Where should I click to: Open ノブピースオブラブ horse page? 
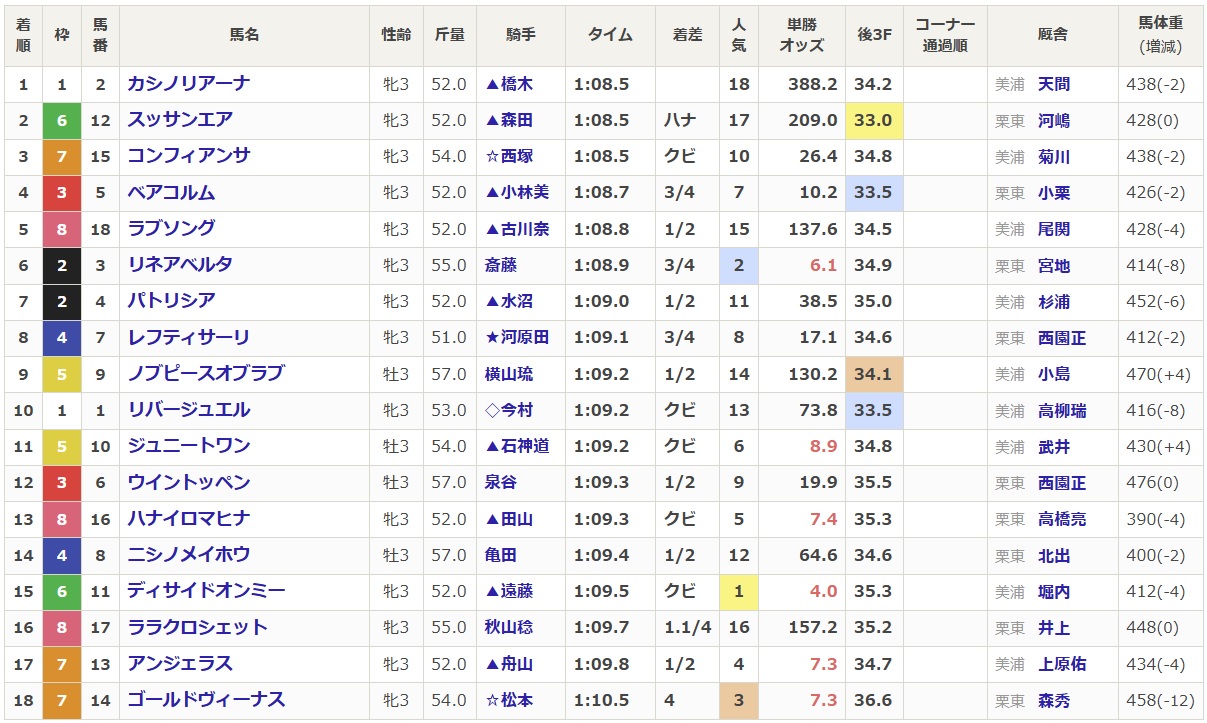click(206, 374)
